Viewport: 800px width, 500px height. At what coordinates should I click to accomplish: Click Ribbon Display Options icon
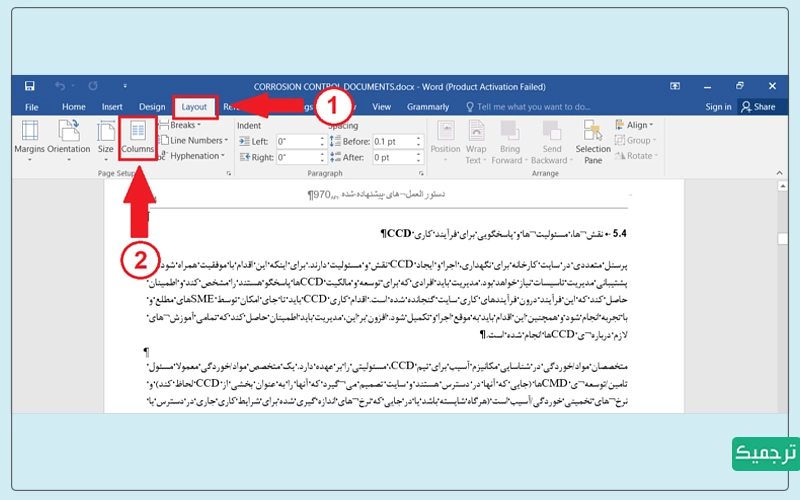[674, 86]
